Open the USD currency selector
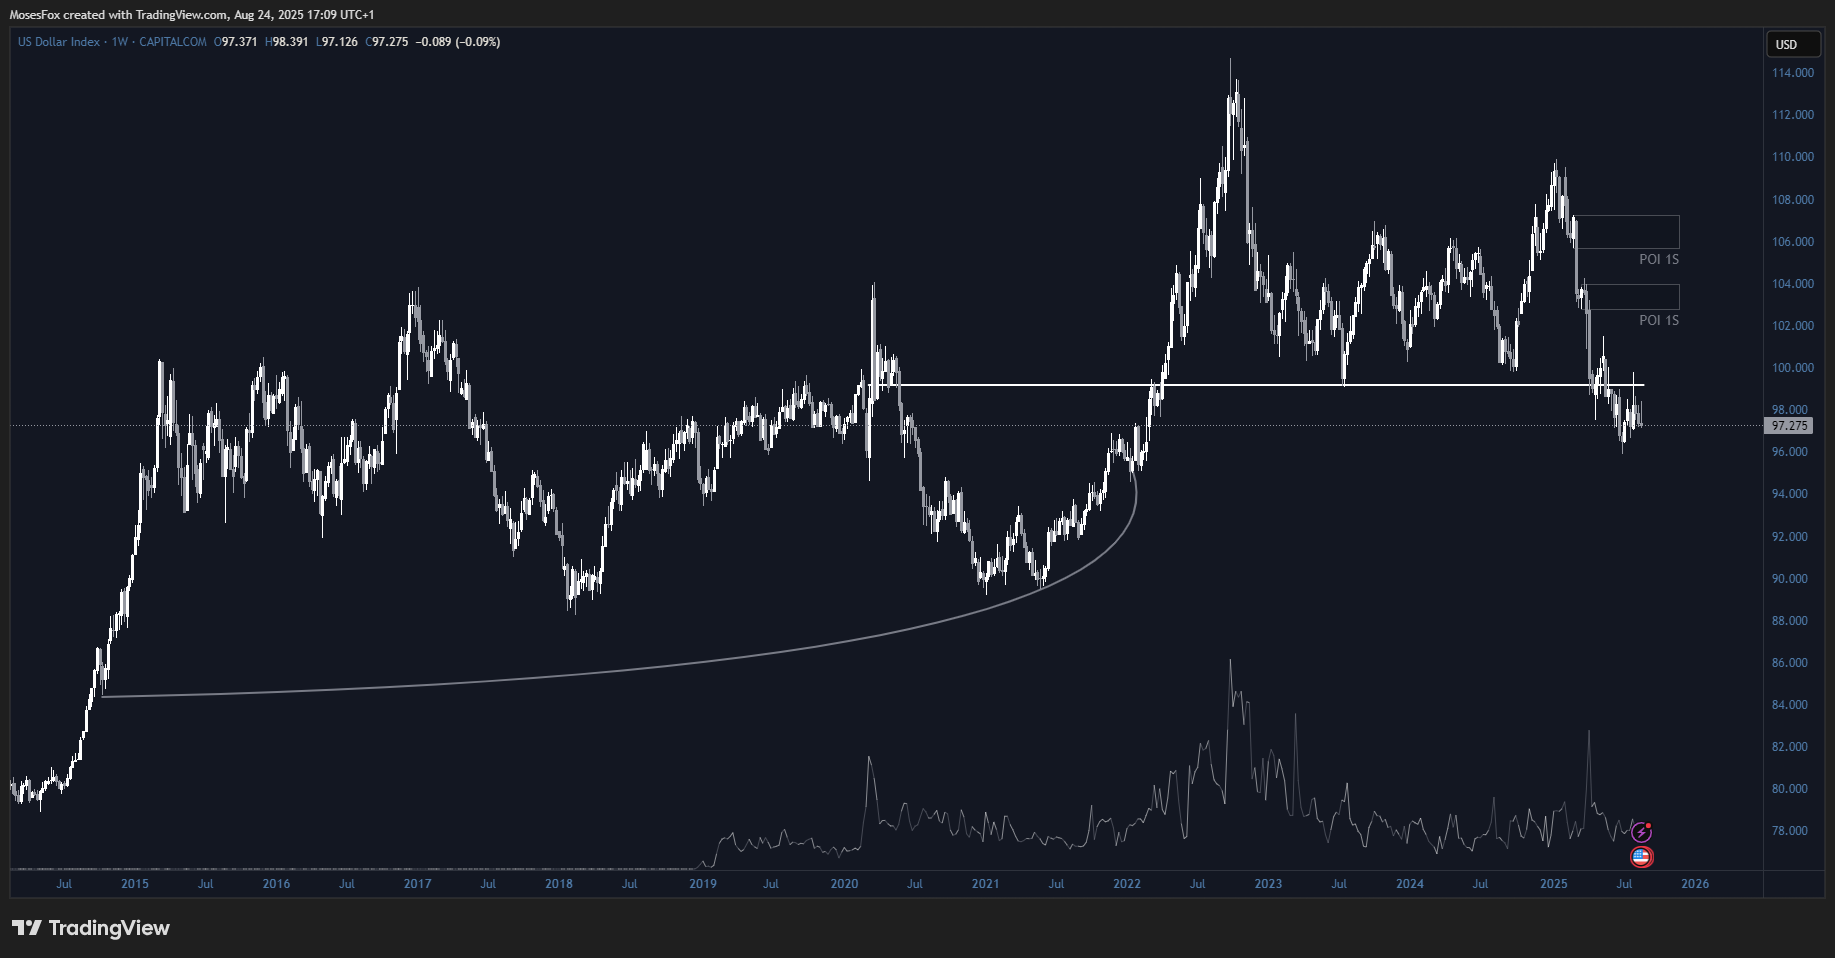Viewport: 1835px width, 958px height. click(1786, 44)
